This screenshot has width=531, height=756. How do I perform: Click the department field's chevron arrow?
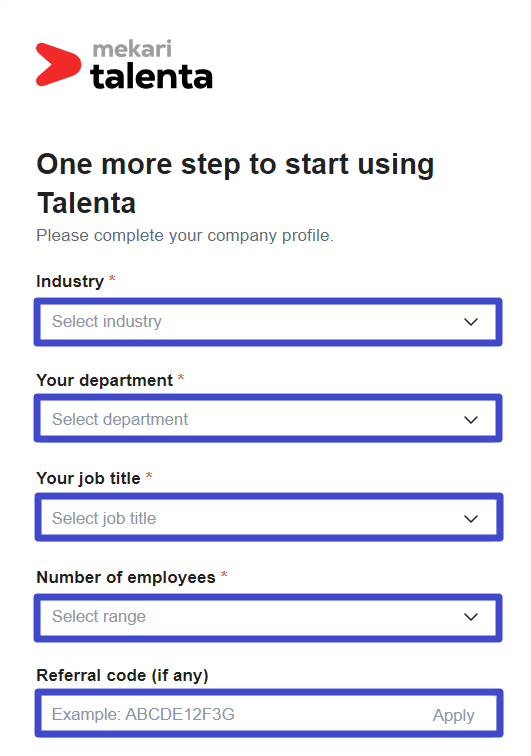coord(471,420)
